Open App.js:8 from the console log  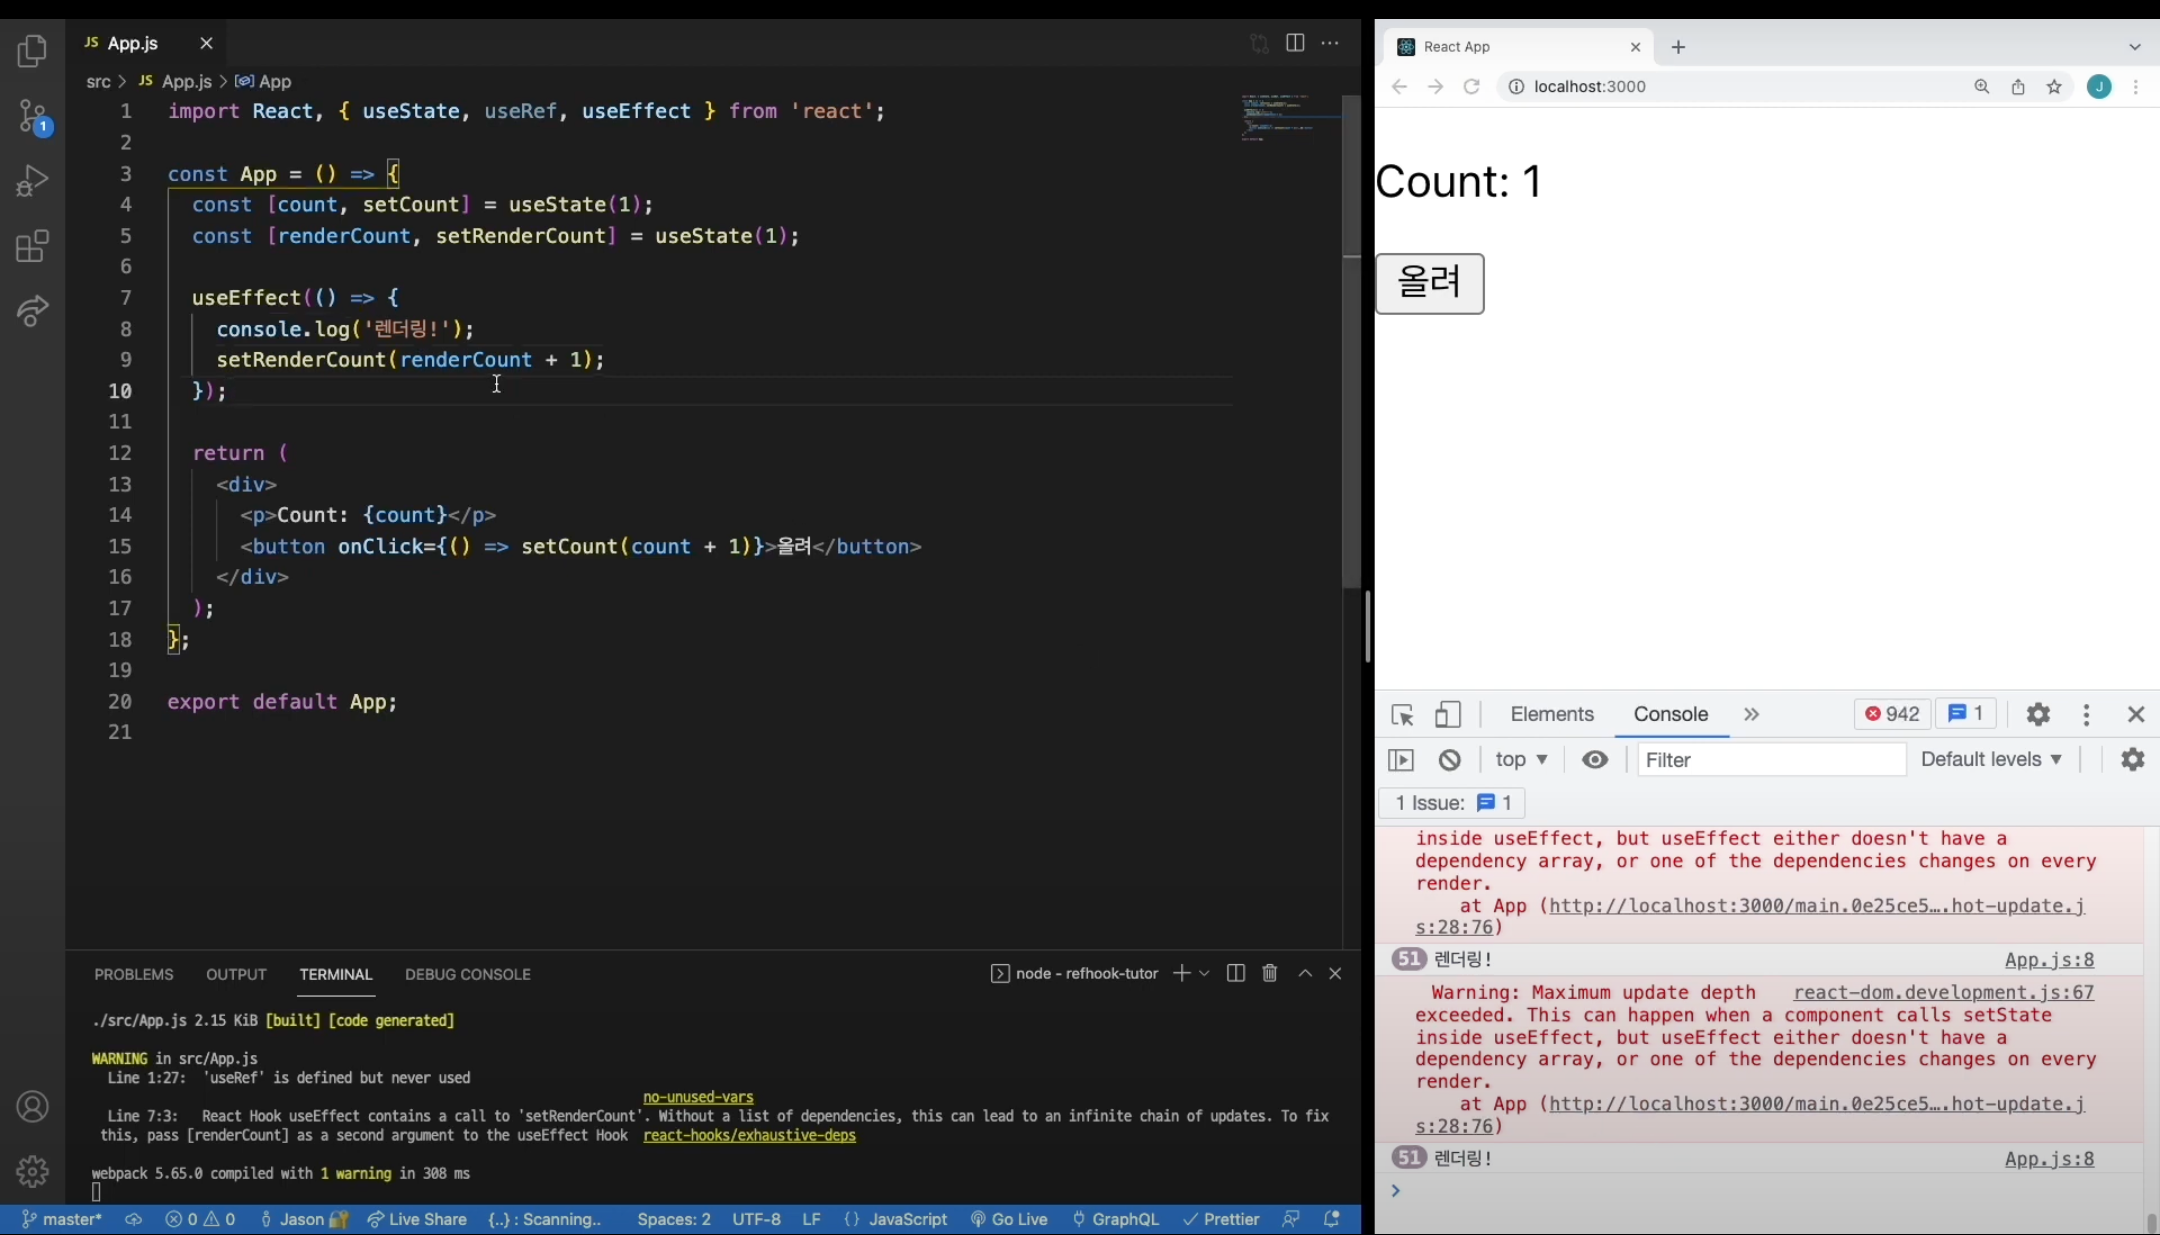click(2049, 959)
